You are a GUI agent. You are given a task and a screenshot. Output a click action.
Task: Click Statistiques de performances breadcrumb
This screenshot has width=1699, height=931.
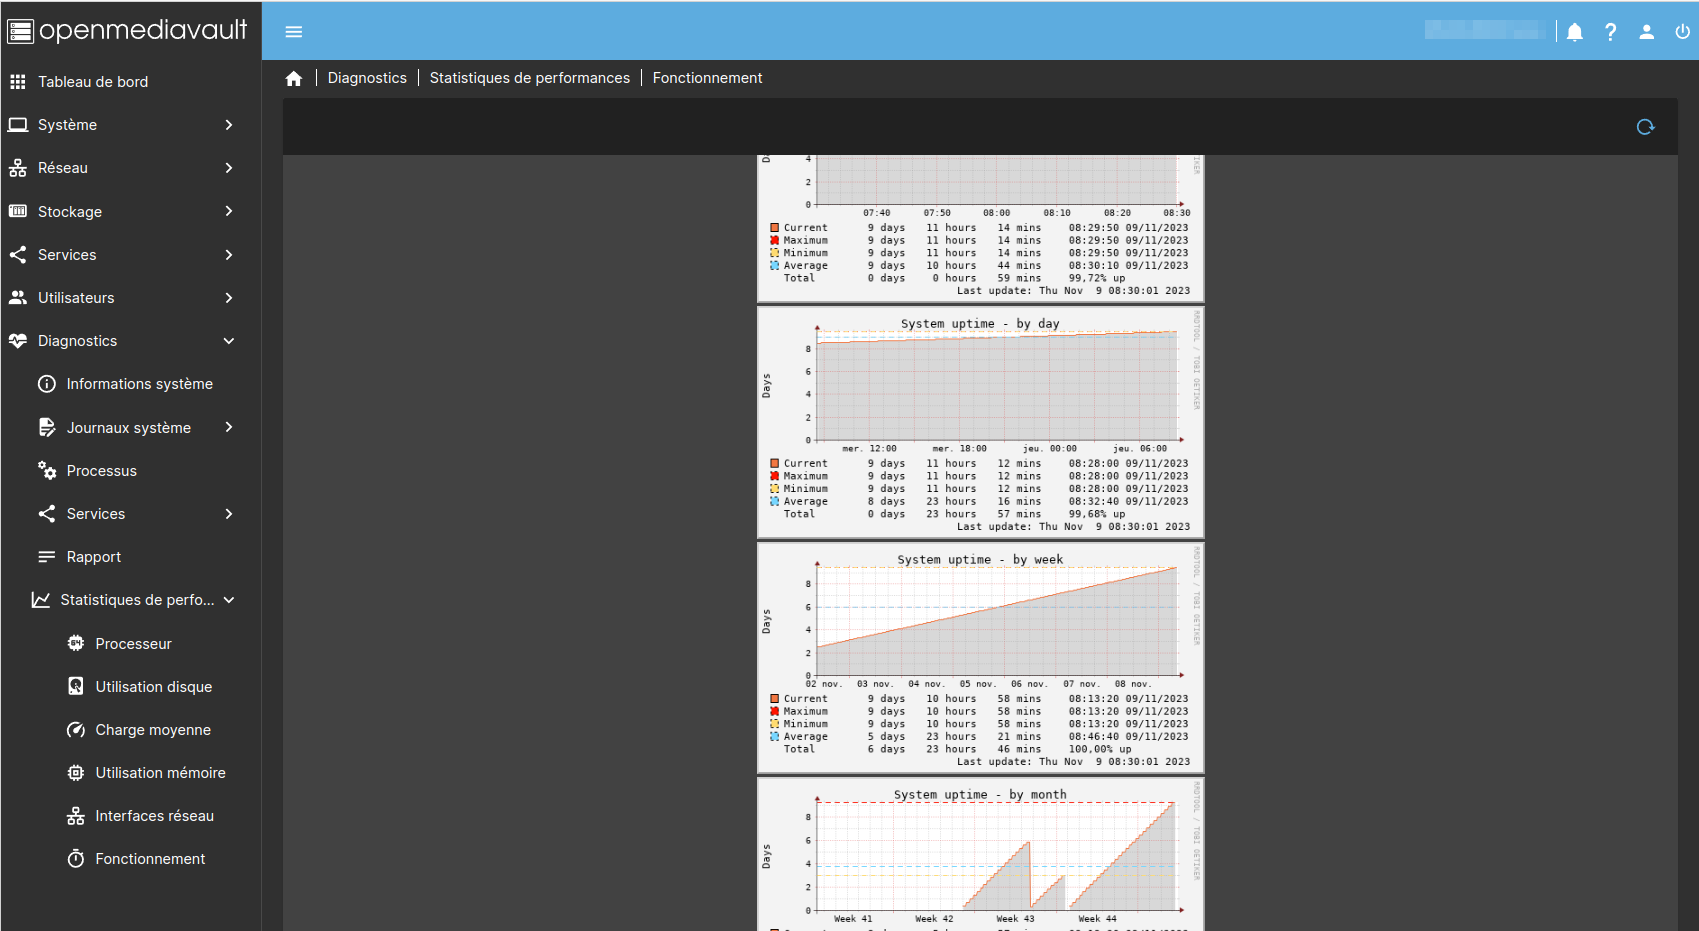pos(529,78)
